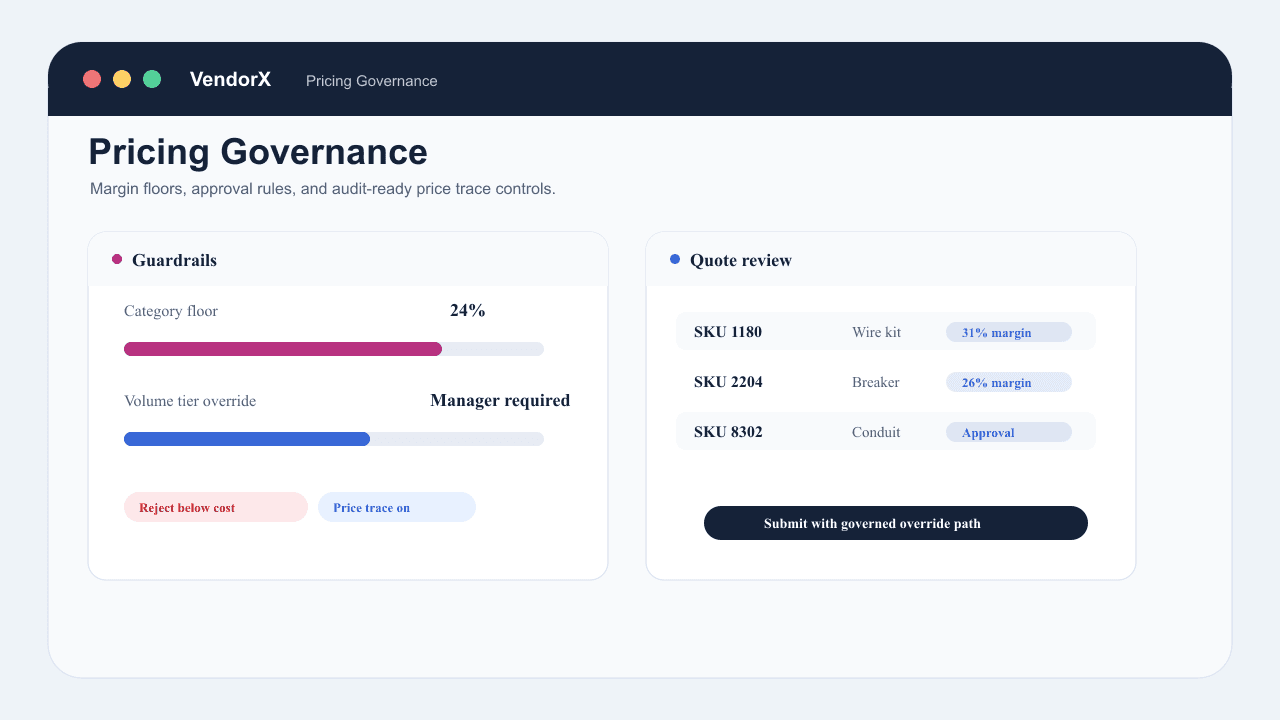
Task: Toggle the Price trace on chip
Action: 397,507
